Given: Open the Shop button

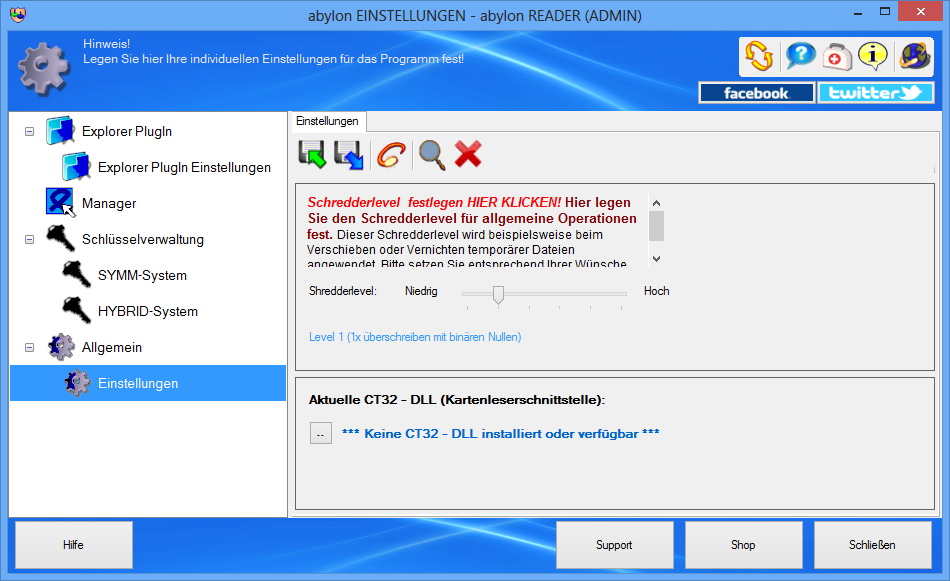Looking at the screenshot, I should pos(743,545).
